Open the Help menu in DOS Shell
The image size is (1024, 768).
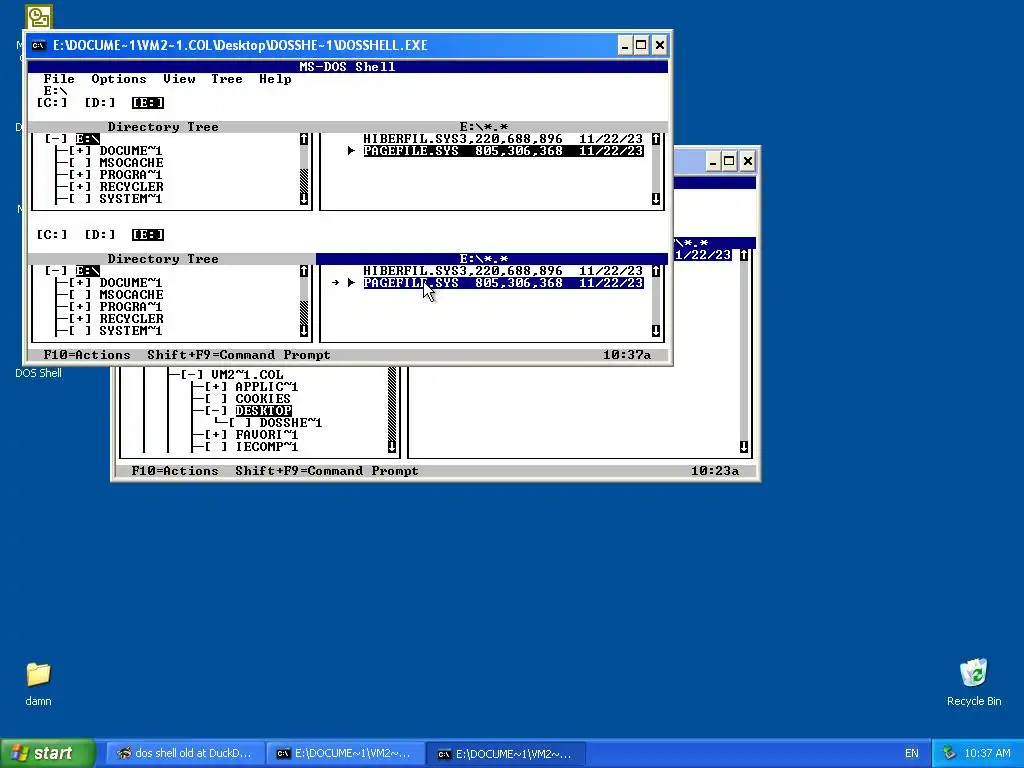(275, 79)
